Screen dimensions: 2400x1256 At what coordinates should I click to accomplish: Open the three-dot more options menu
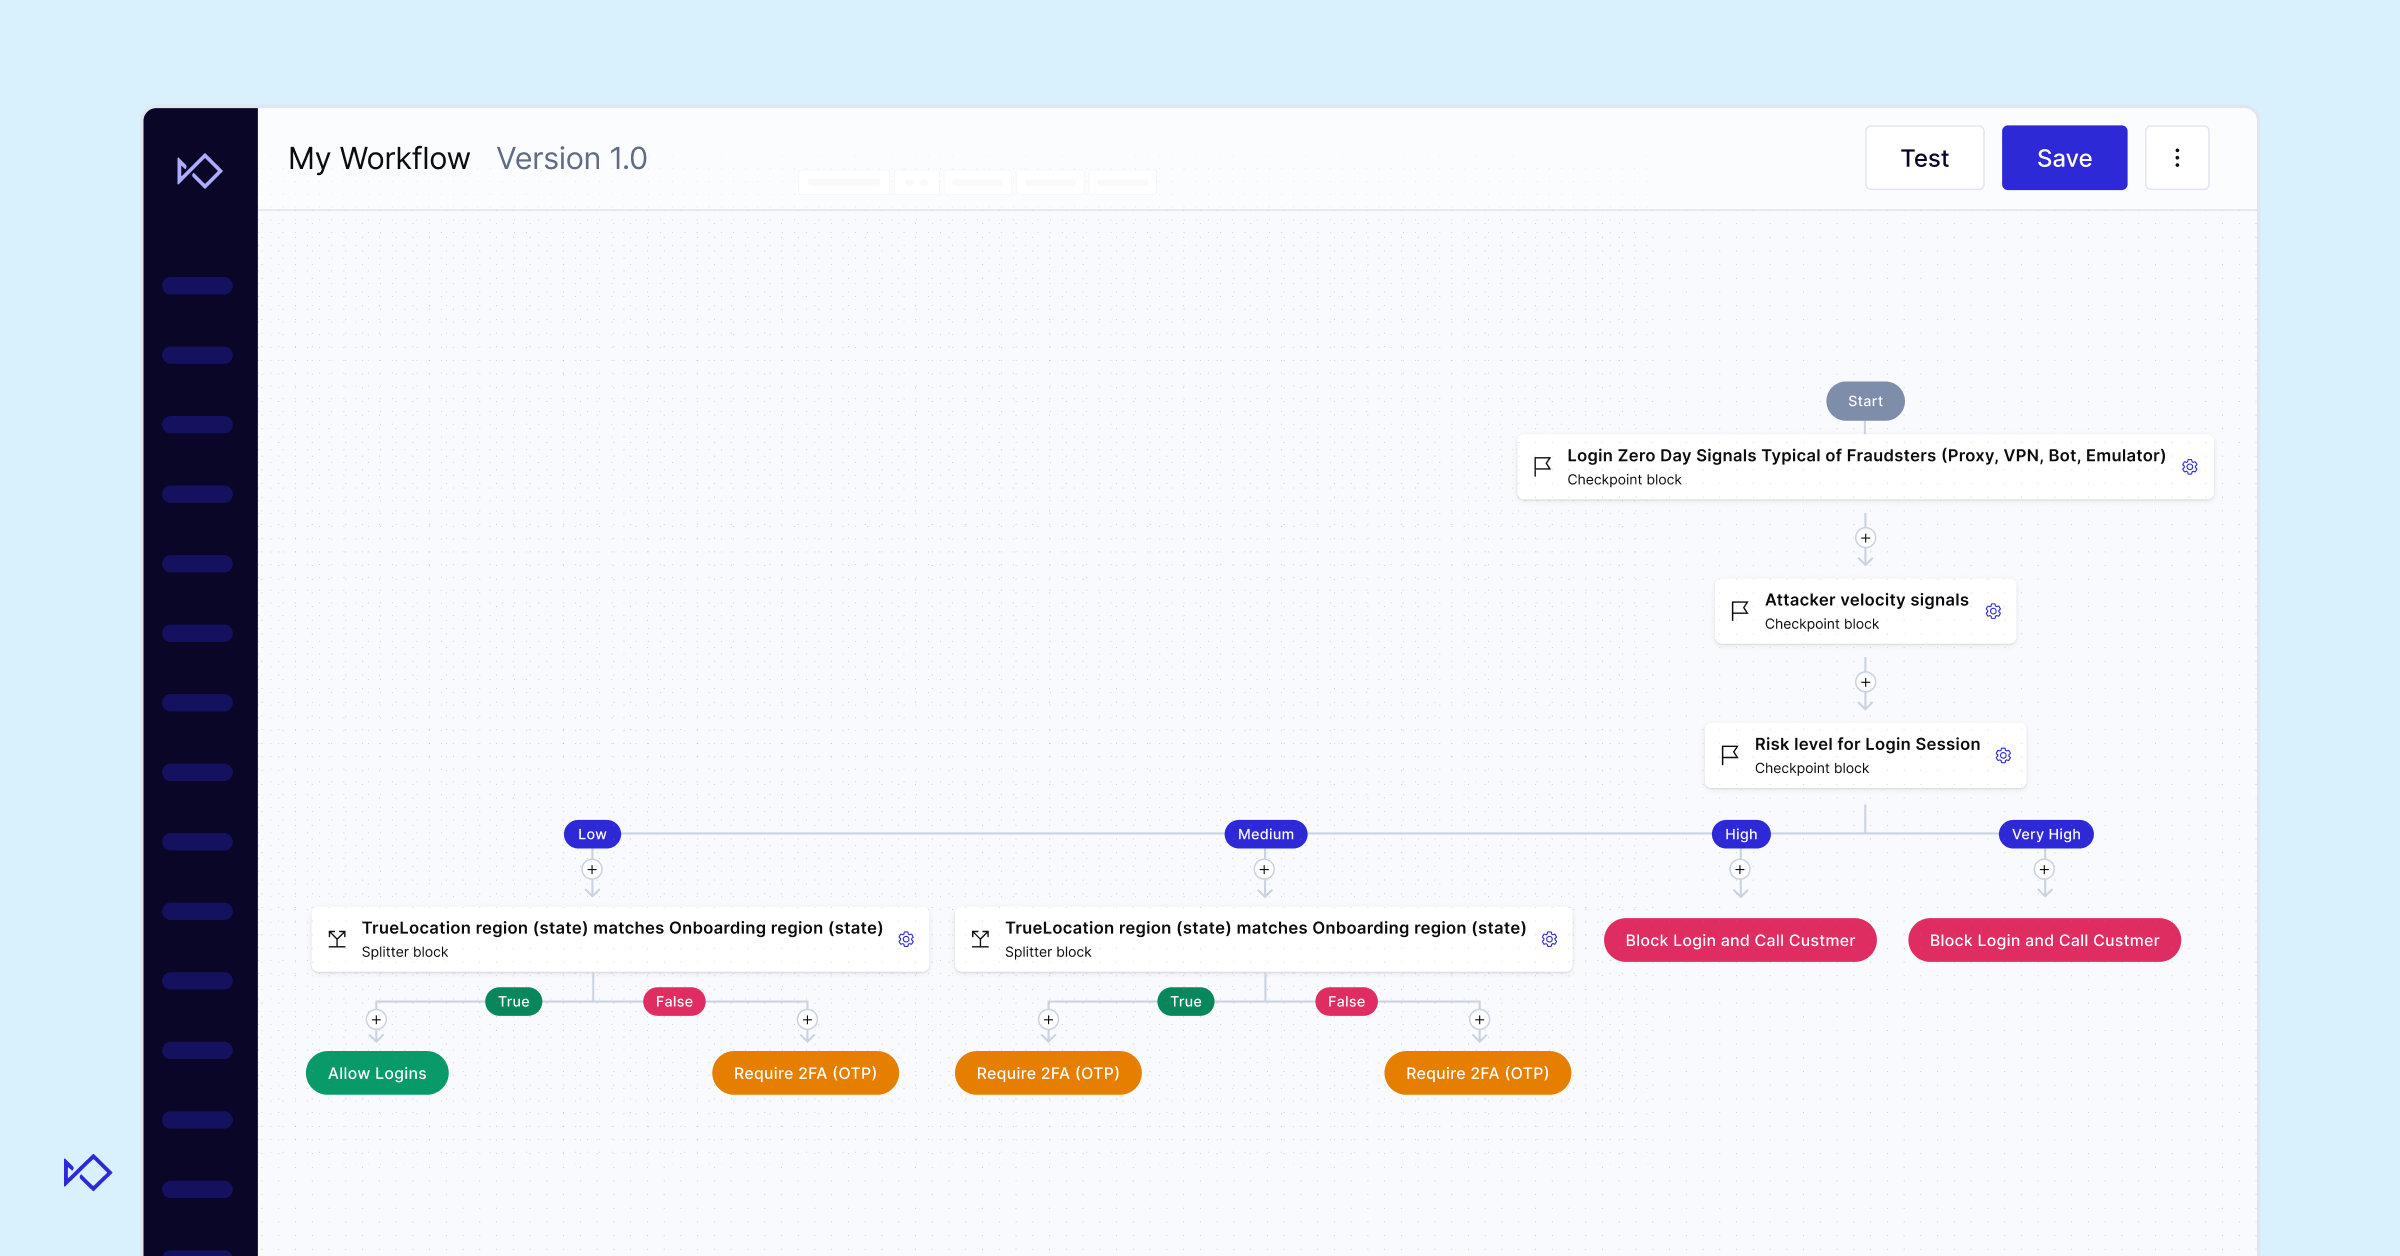2177,158
